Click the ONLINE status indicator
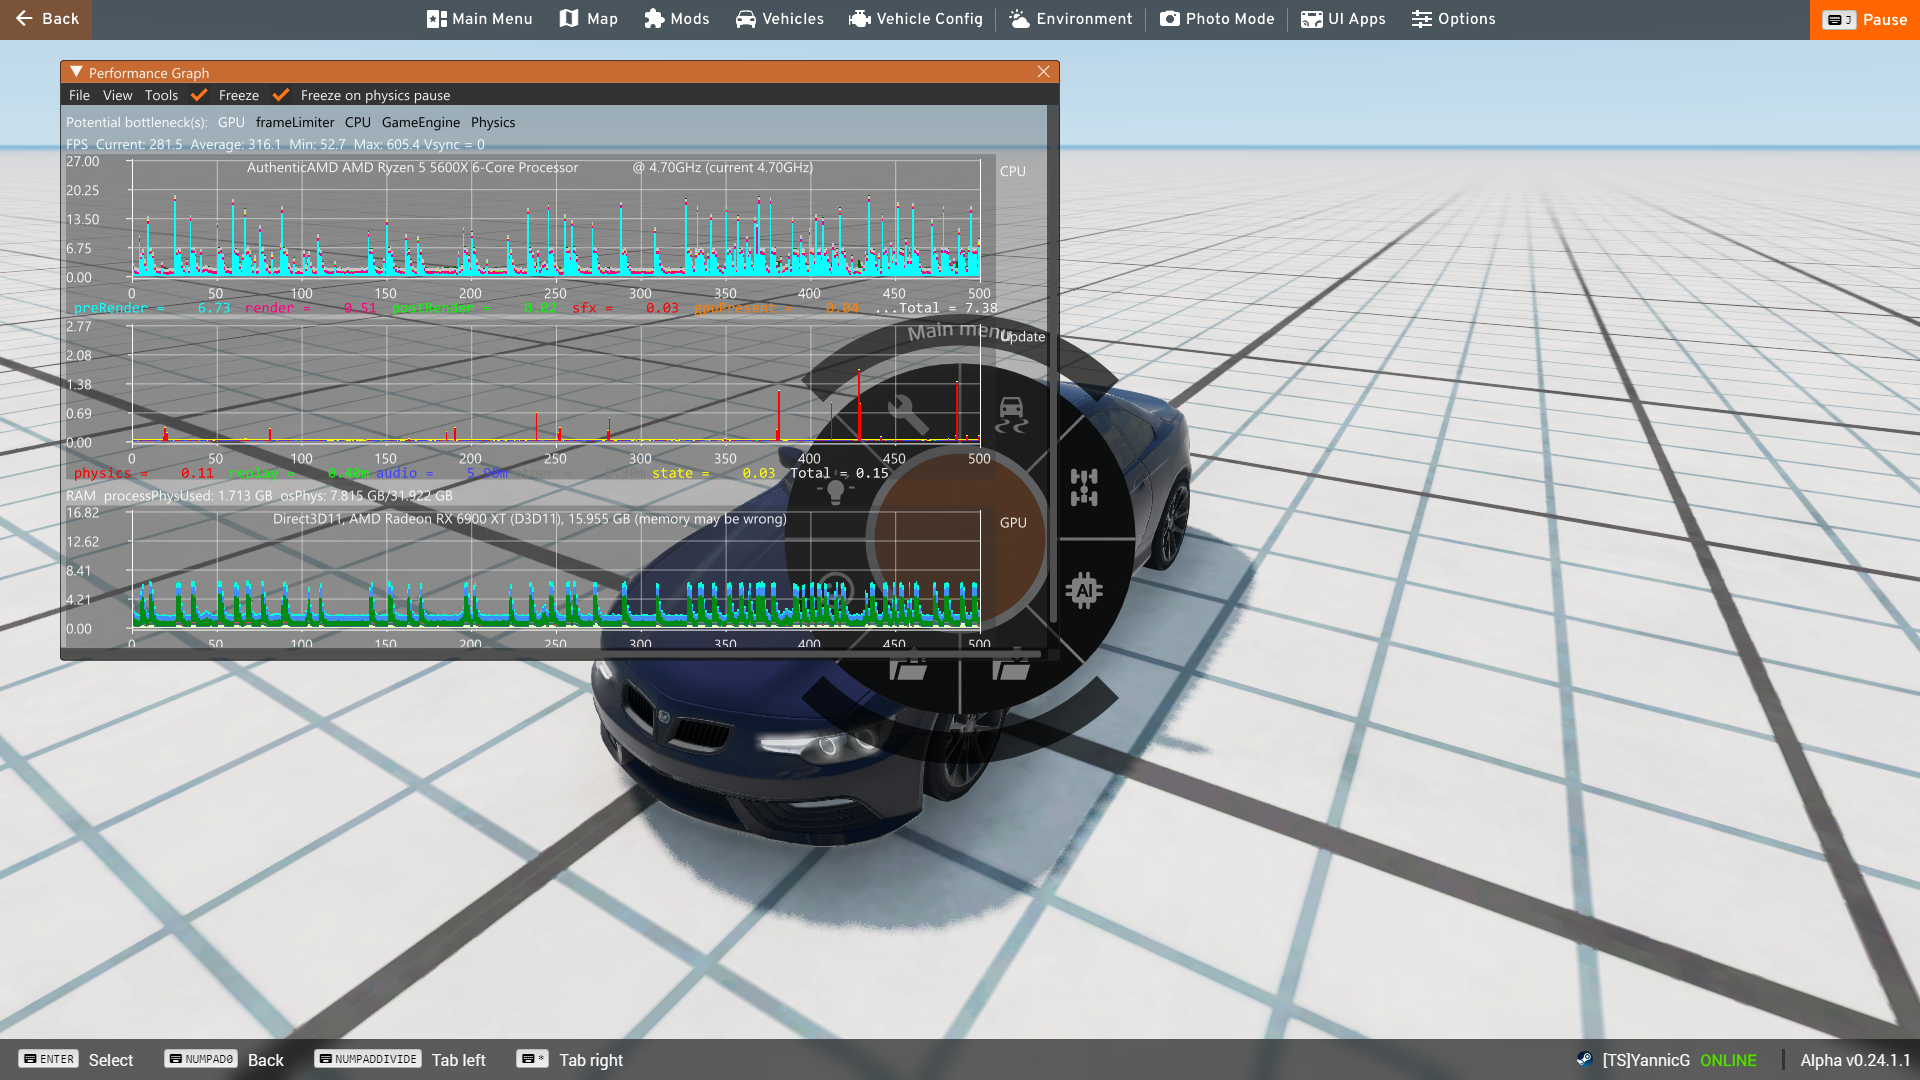The height and width of the screenshot is (1080, 1920). tap(1728, 1060)
